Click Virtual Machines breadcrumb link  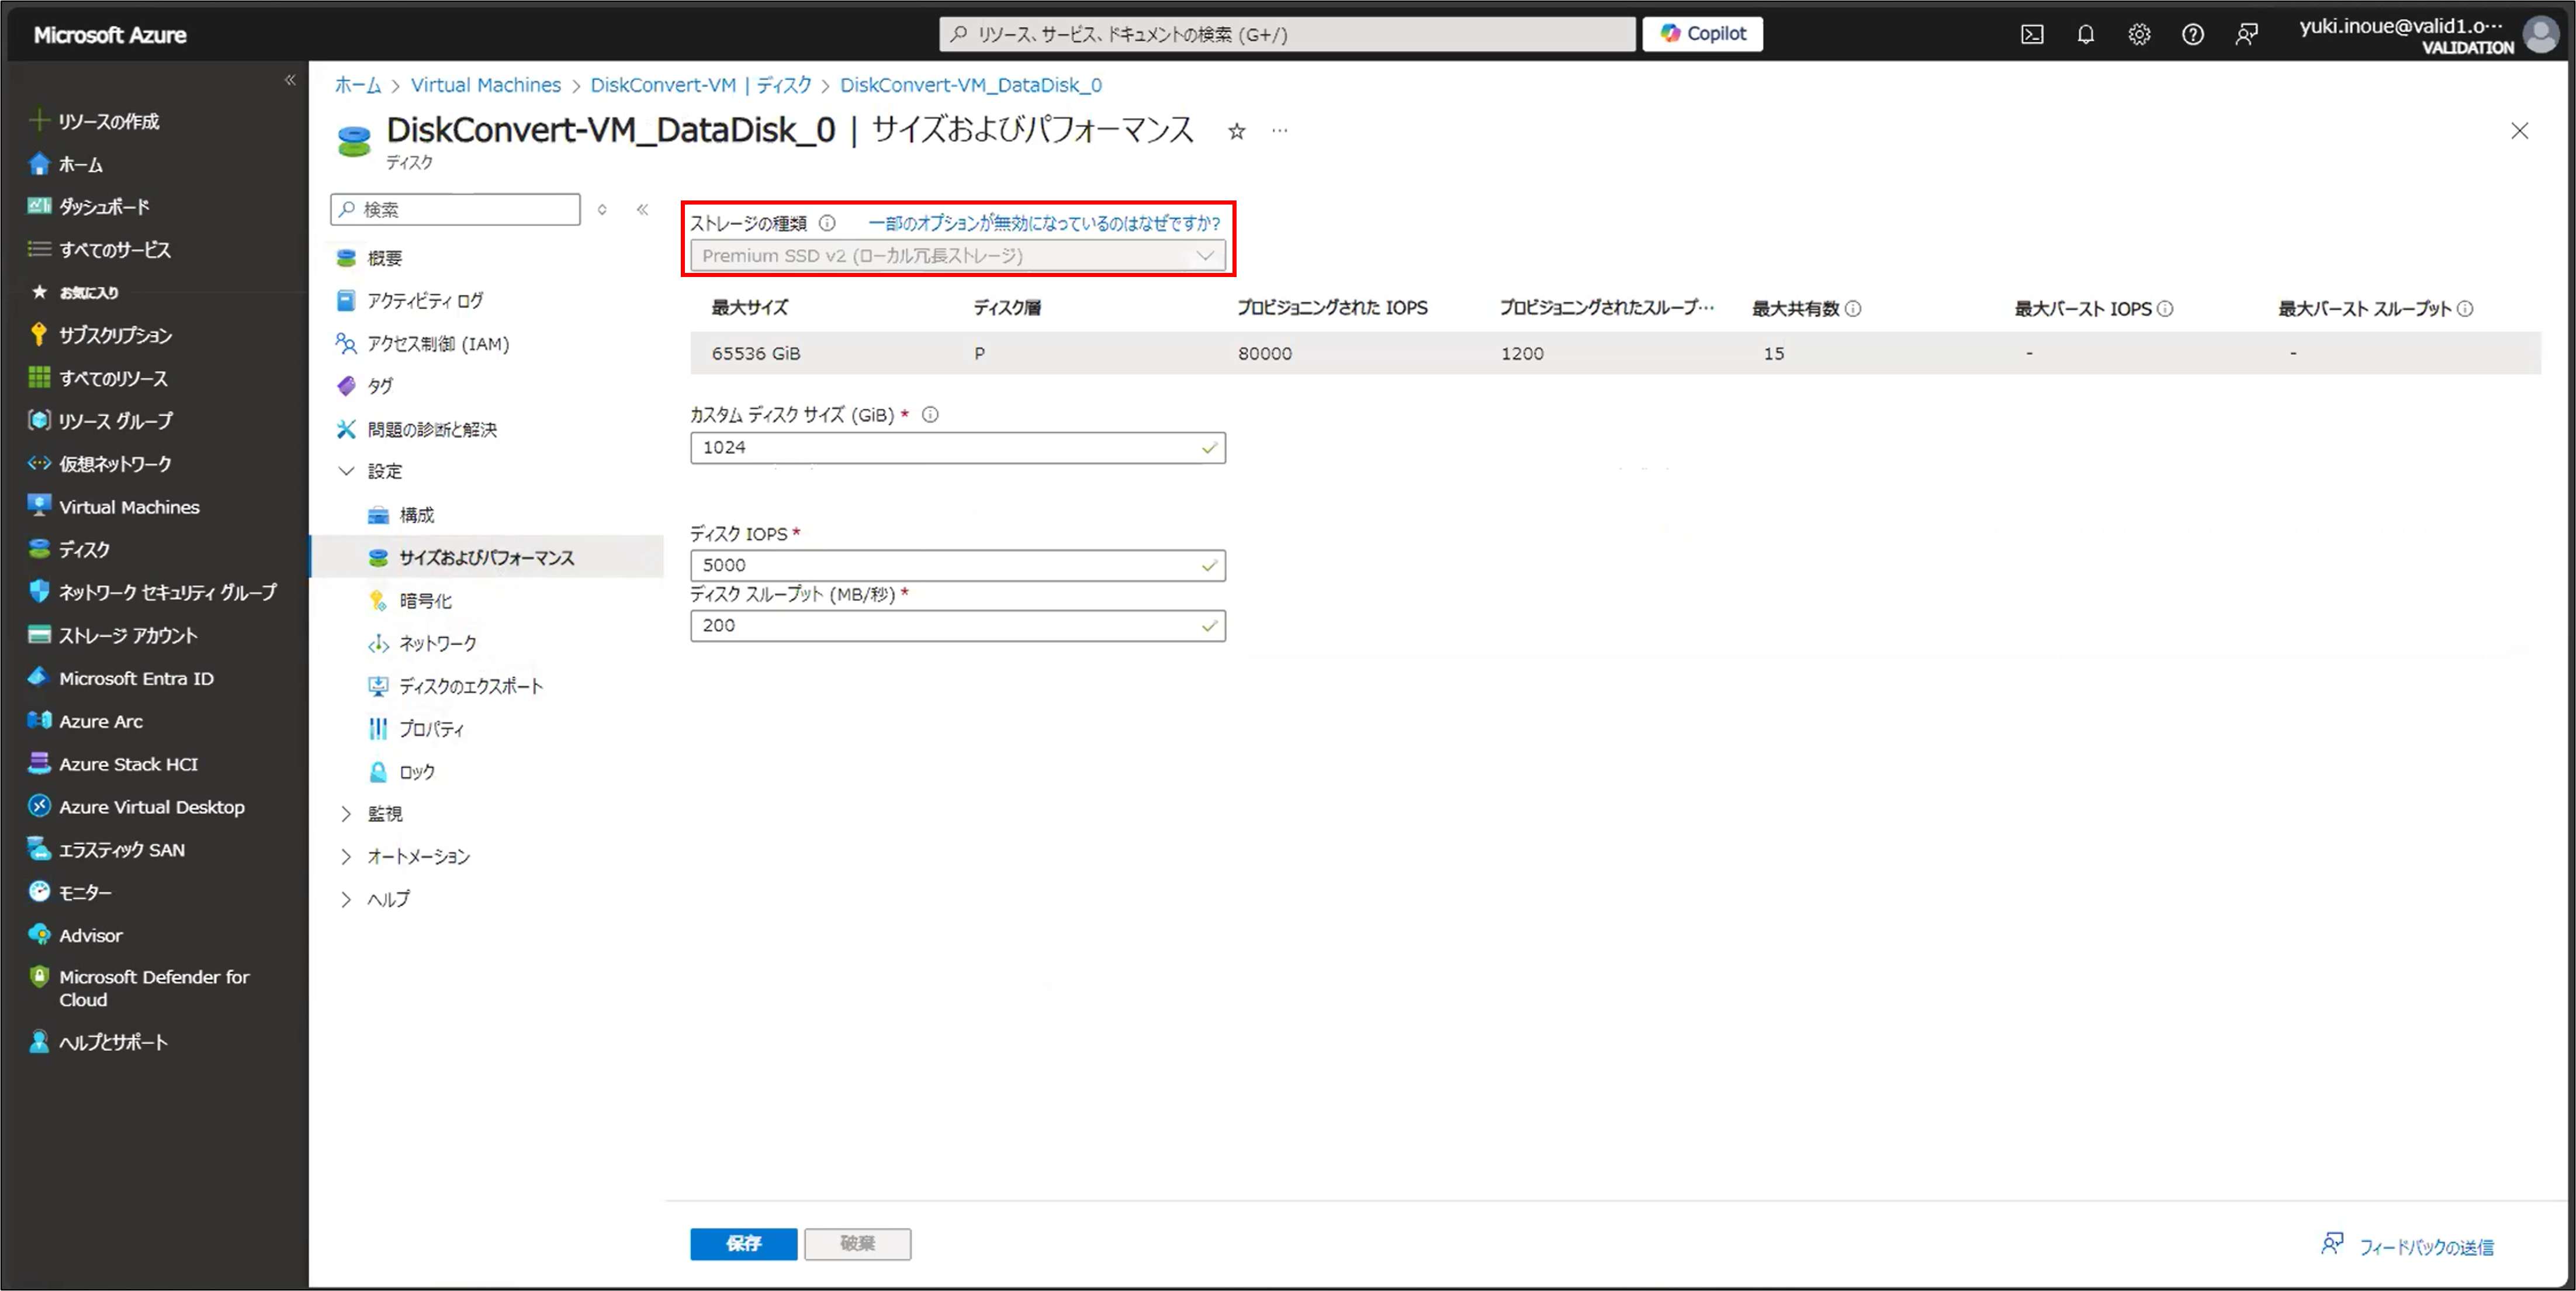[x=486, y=85]
